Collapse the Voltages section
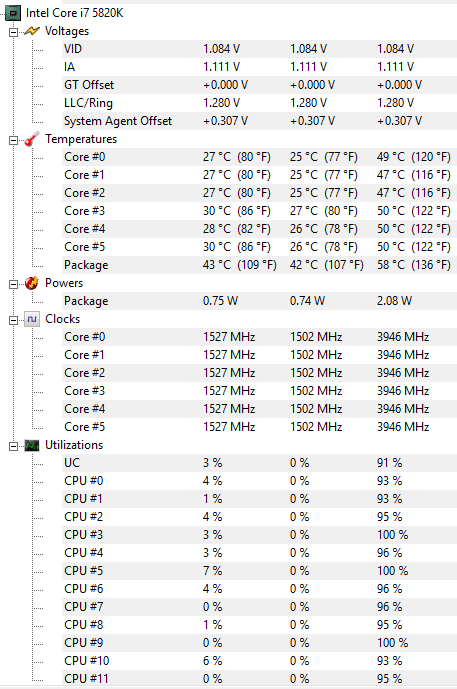Viewport: 457px width, 689px height. [14, 32]
